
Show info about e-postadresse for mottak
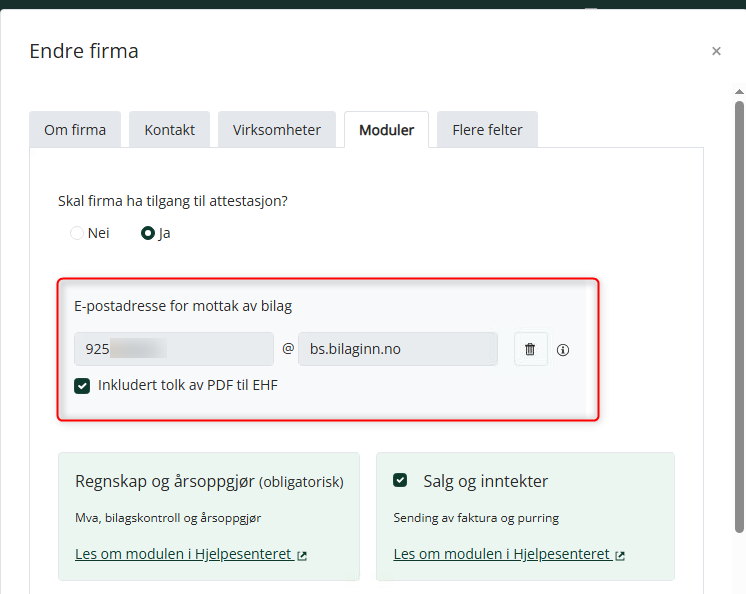tap(563, 350)
